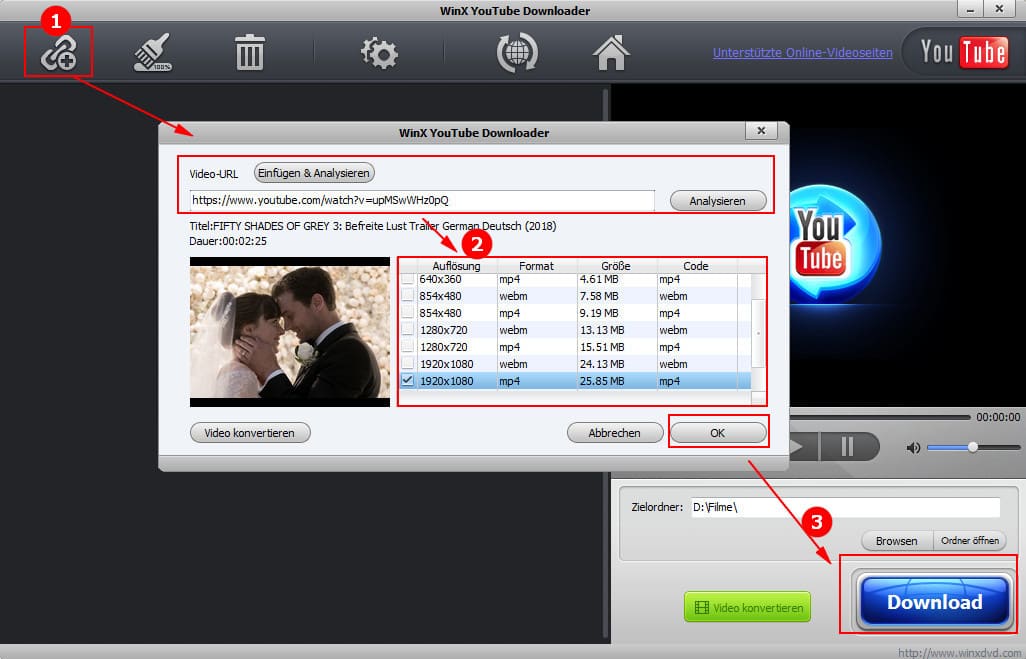Screen dimensions: 1026x659
Task: Click the green Video konvertieren button
Action: tap(747, 607)
